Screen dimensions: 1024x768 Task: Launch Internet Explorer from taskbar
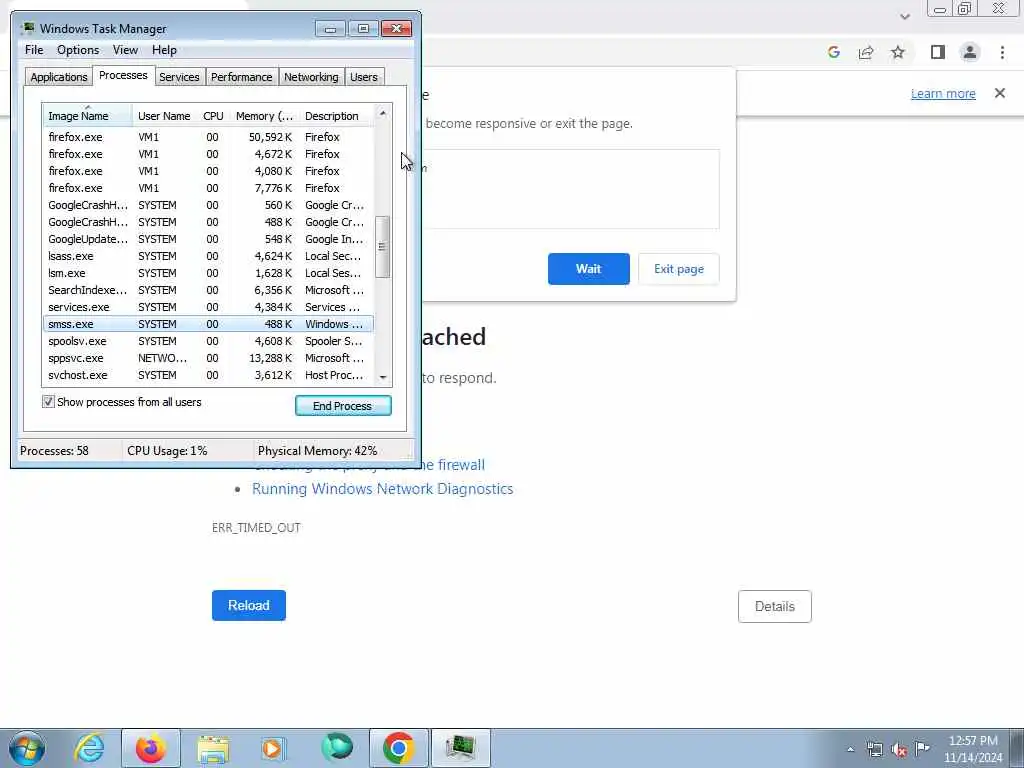[x=89, y=748]
